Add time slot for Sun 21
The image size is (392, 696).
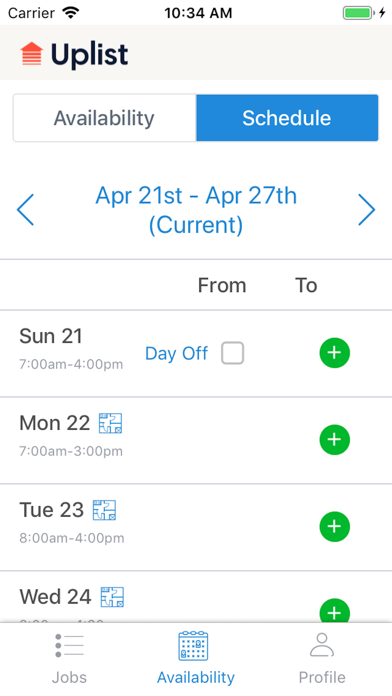coord(335,353)
